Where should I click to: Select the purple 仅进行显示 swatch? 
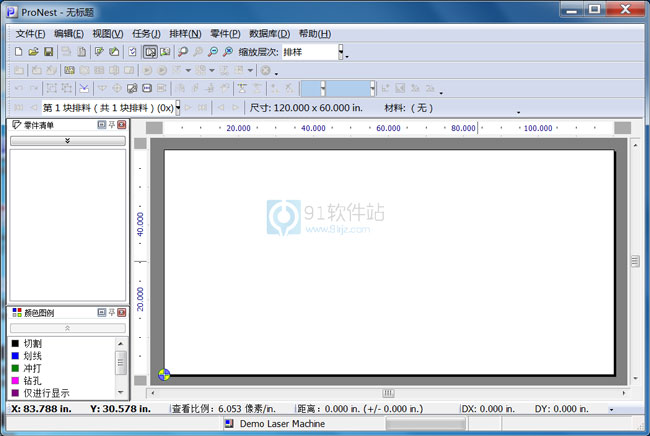pyautogui.click(x=15, y=392)
